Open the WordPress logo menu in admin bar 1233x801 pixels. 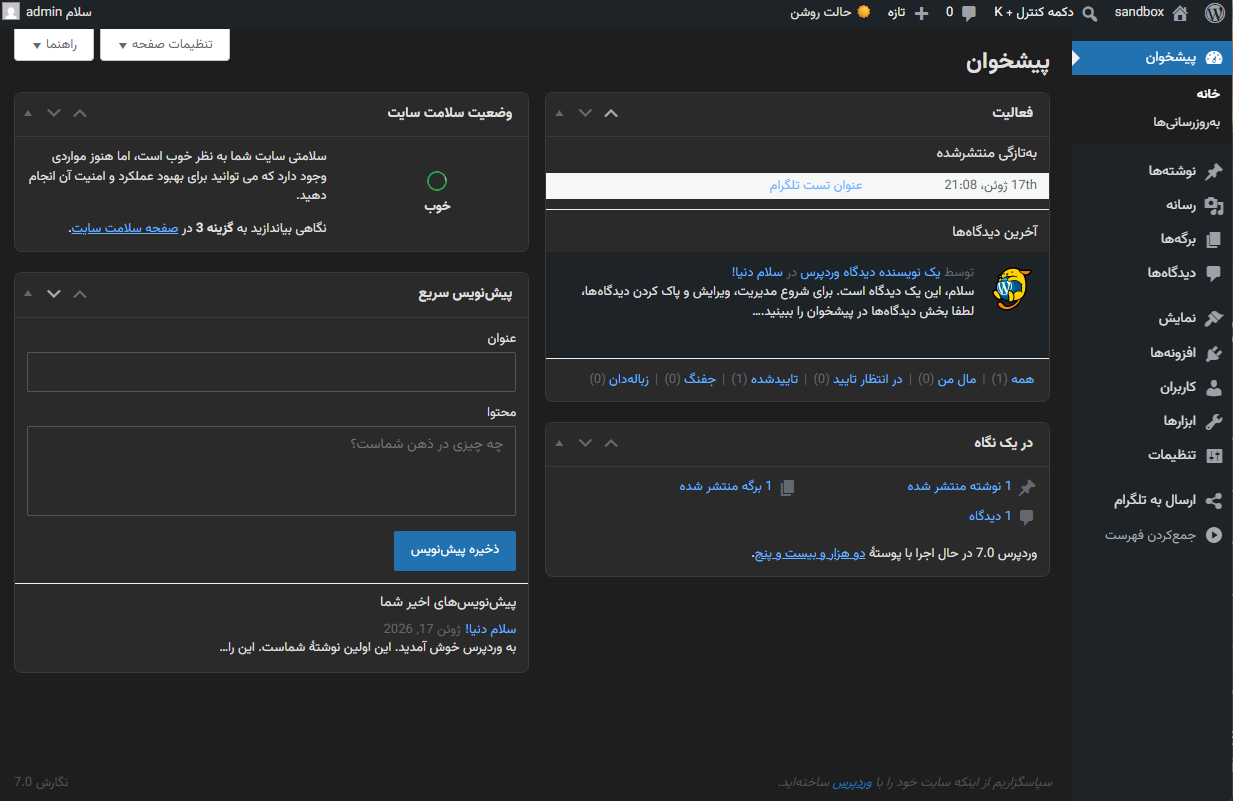tap(1214, 13)
